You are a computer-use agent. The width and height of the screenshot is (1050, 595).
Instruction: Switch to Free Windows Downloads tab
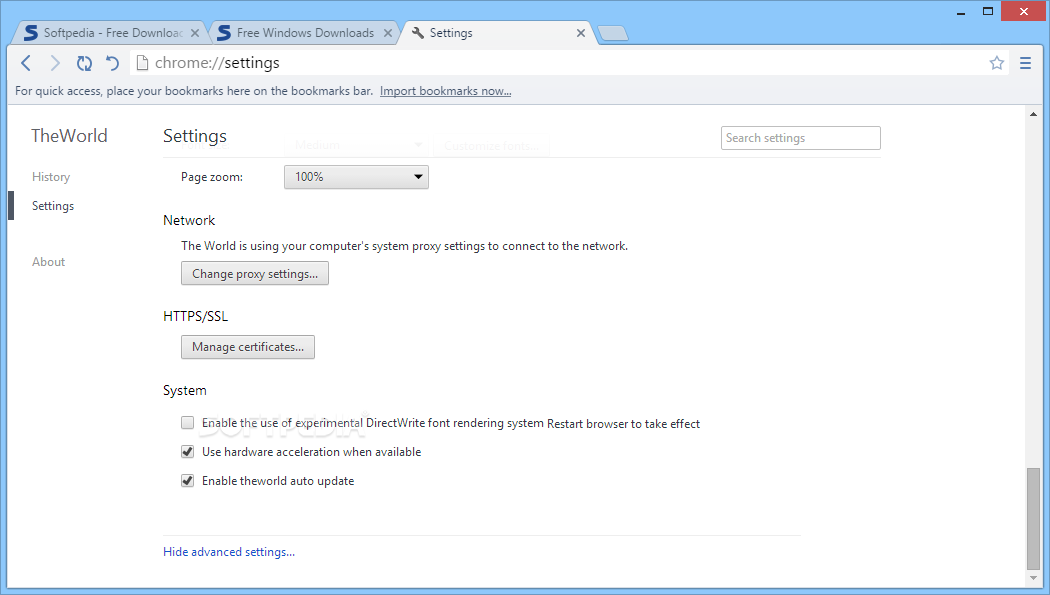point(305,33)
